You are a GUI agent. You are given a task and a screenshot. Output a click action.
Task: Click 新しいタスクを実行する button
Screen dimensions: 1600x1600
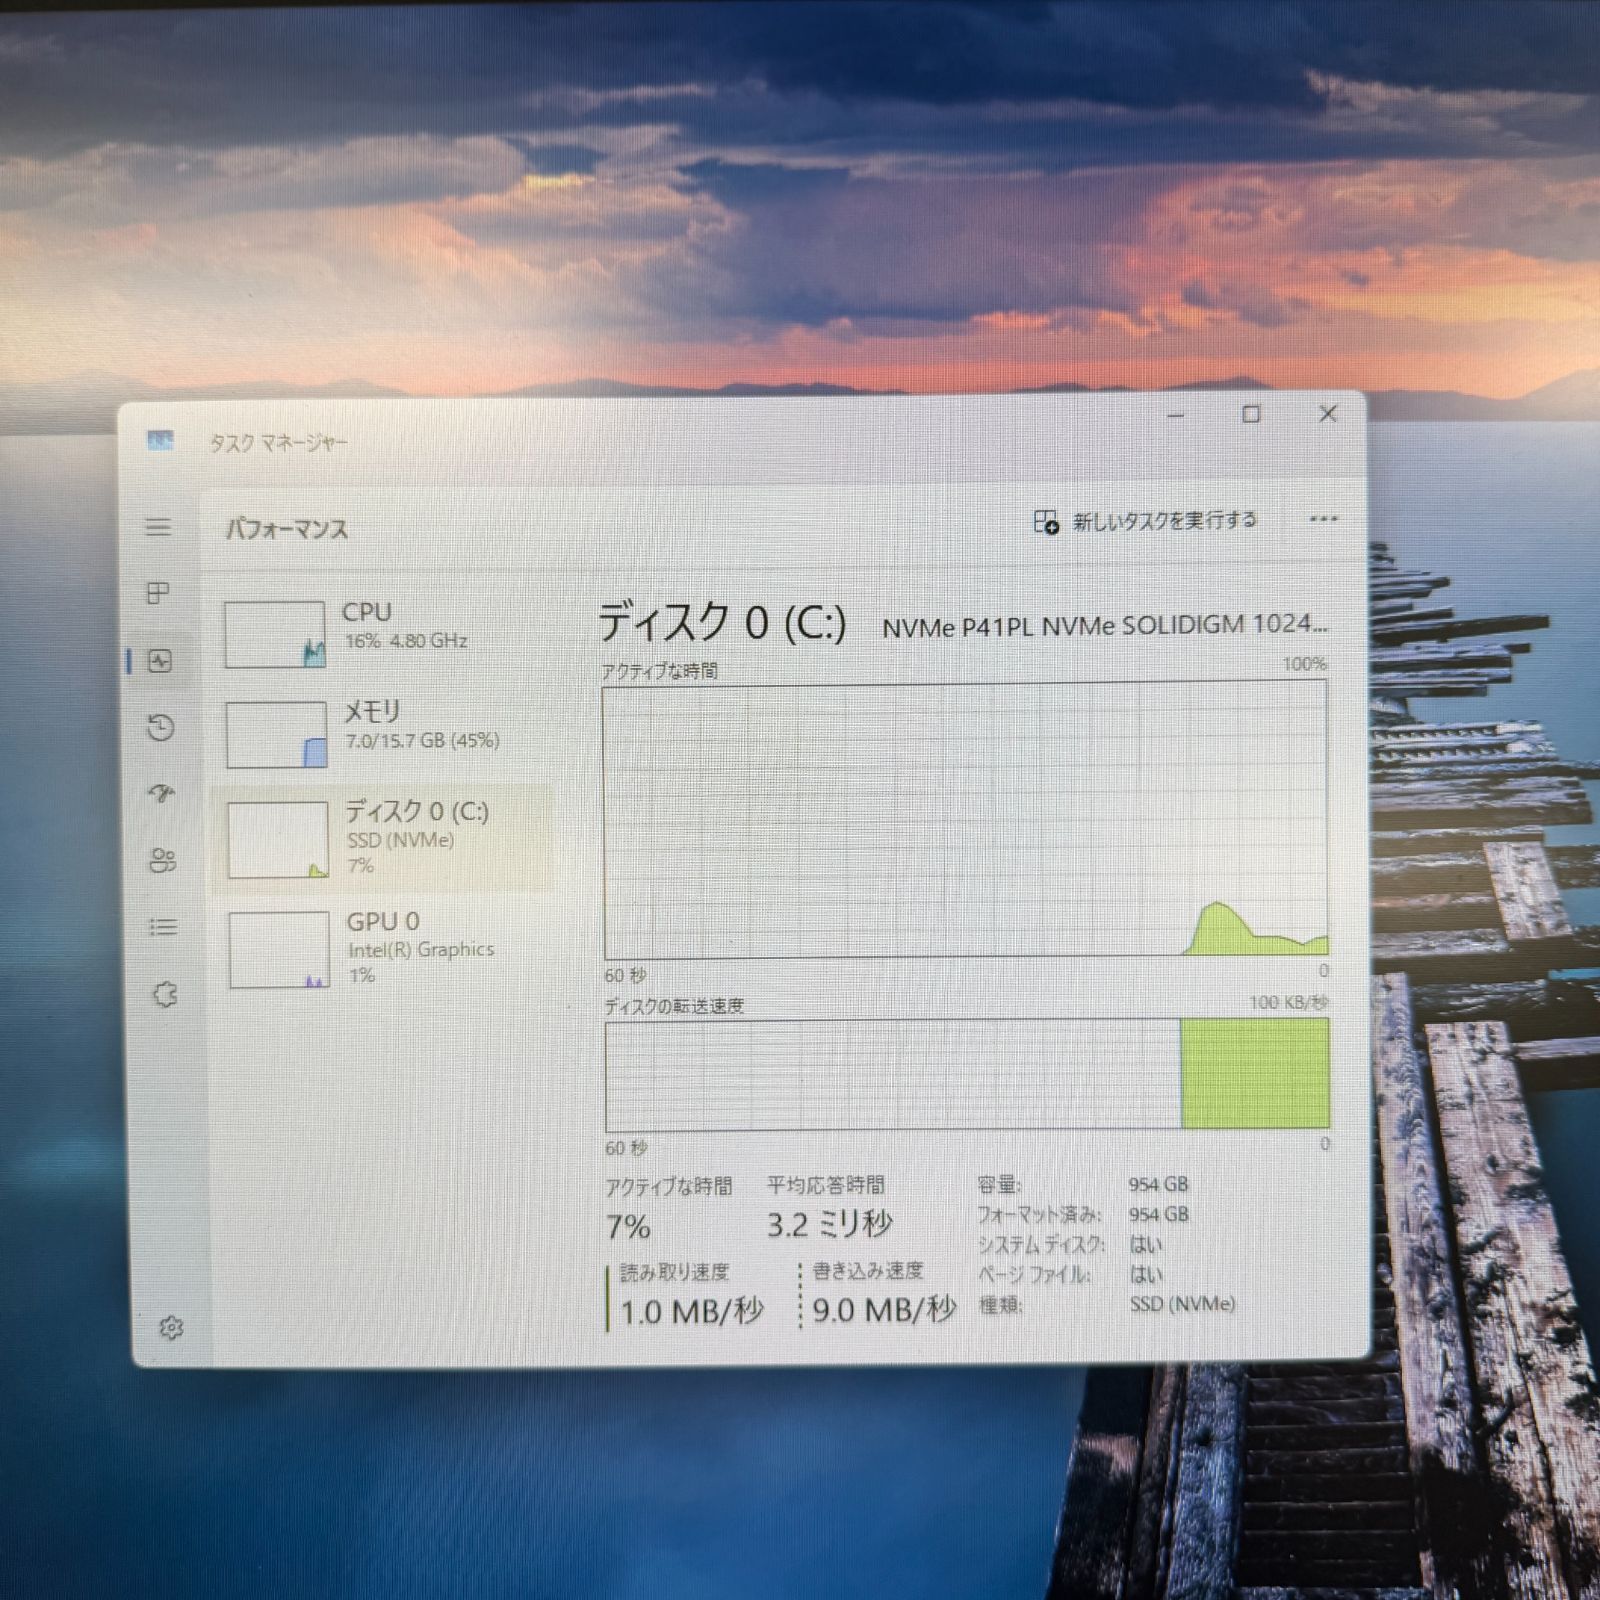pos(1146,521)
